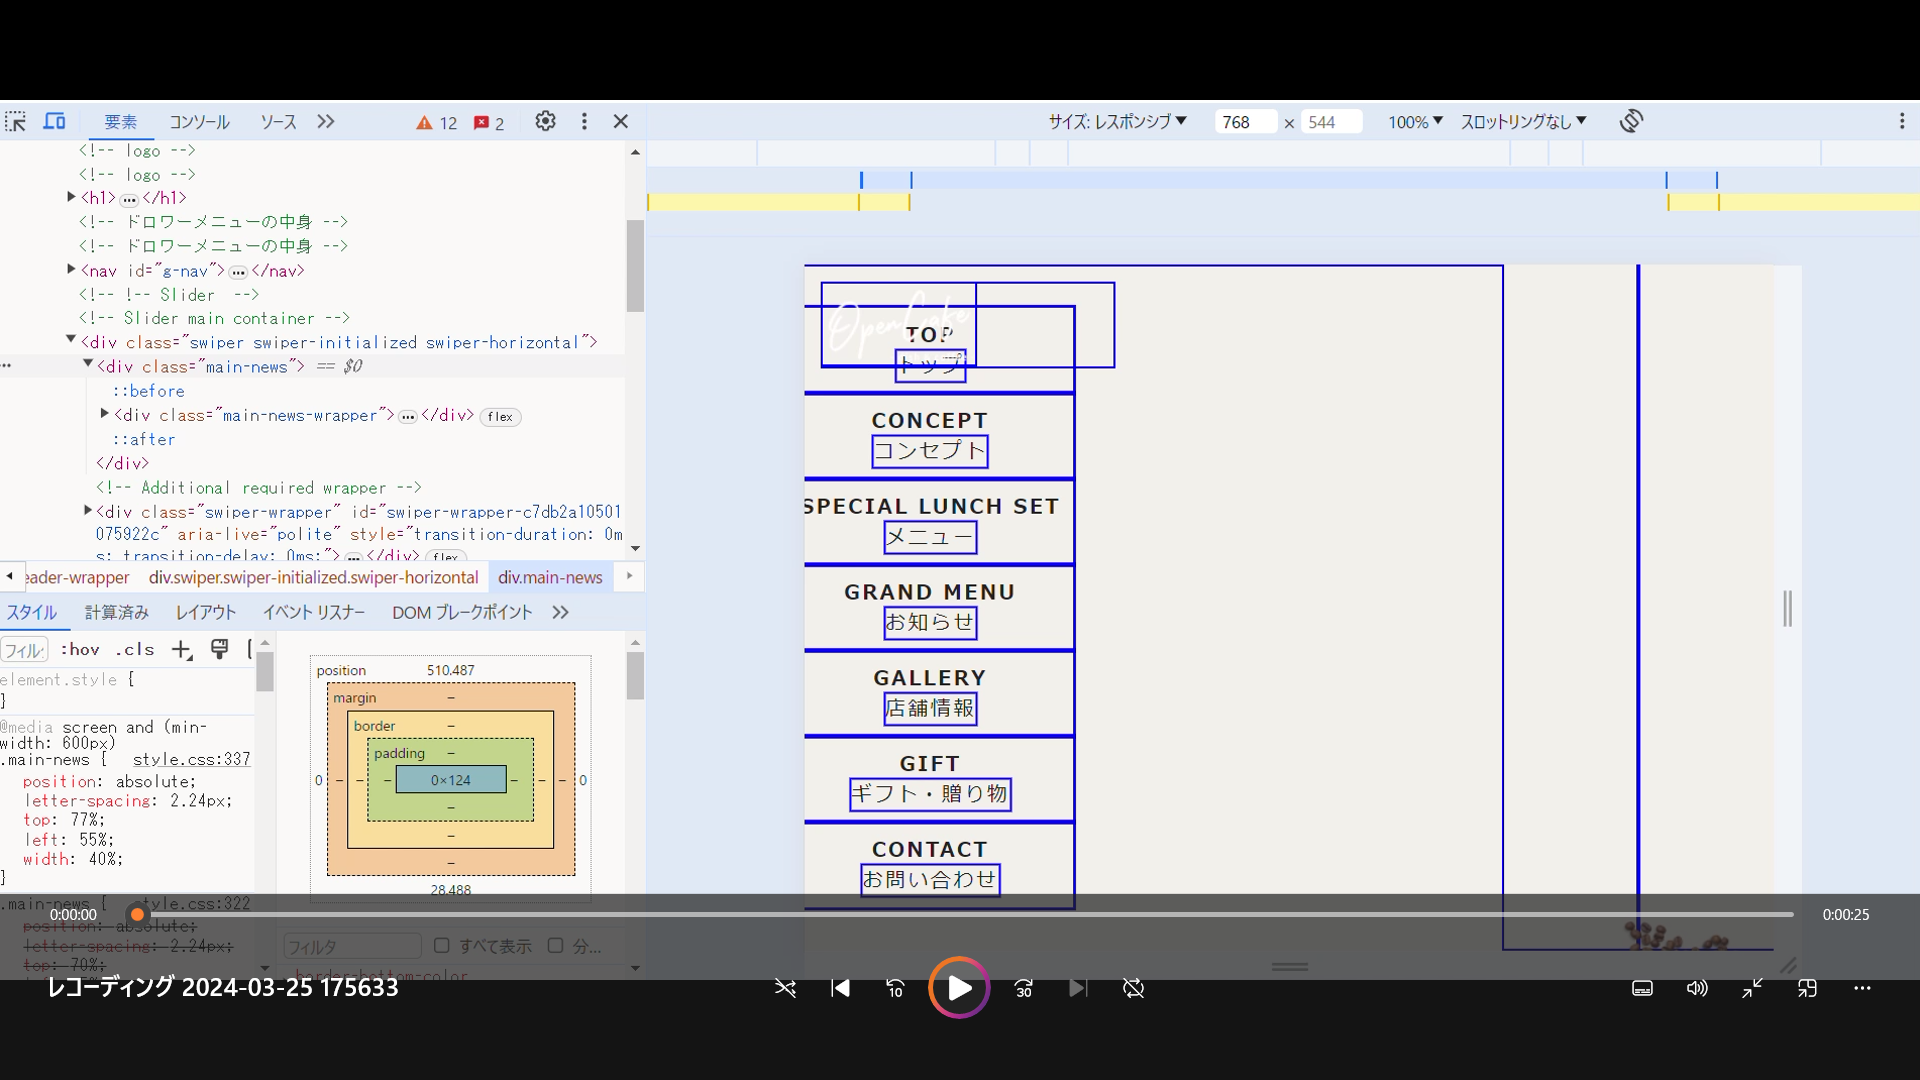Screen dimensions: 1920x1080
Task: Enable the すべて表示 checkbox
Action: pyautogui.click(x=442, y=946)
